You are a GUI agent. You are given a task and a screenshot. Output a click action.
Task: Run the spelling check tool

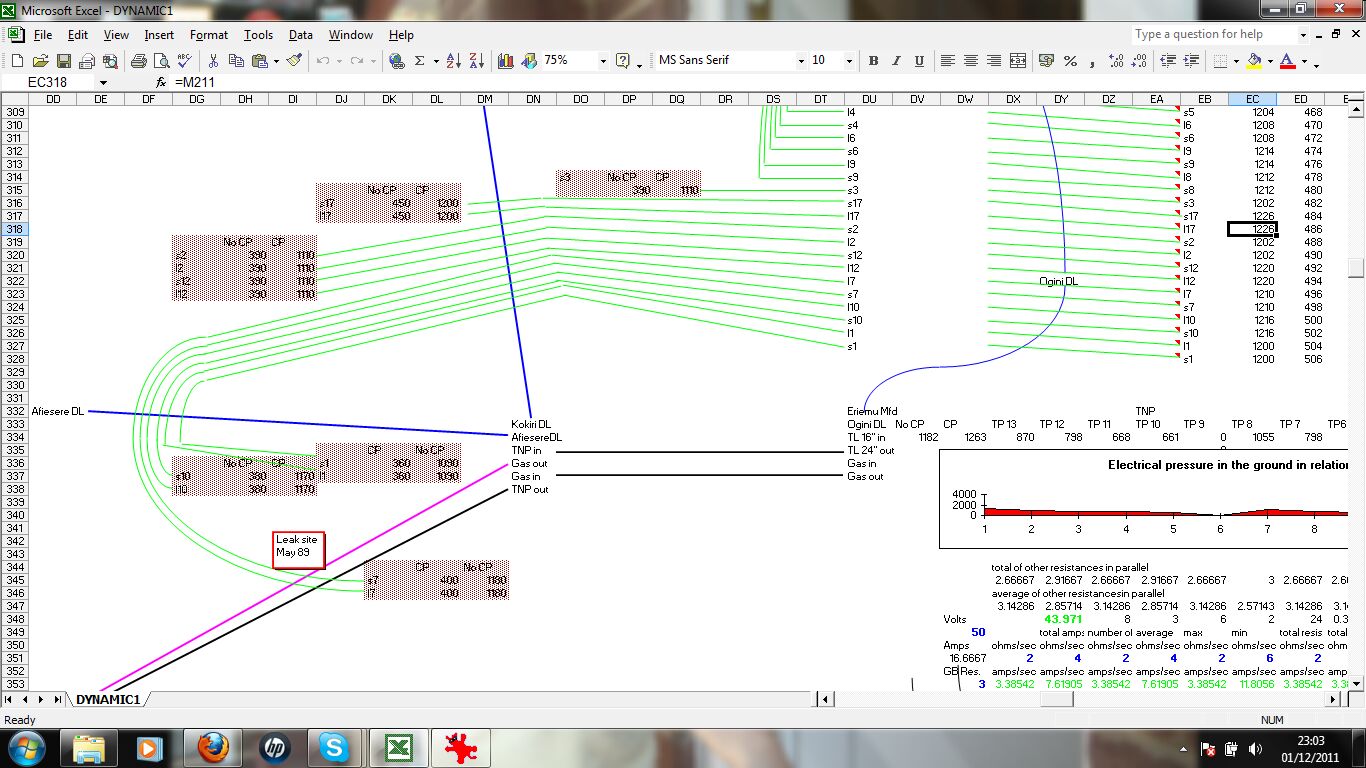pos(183,61)
